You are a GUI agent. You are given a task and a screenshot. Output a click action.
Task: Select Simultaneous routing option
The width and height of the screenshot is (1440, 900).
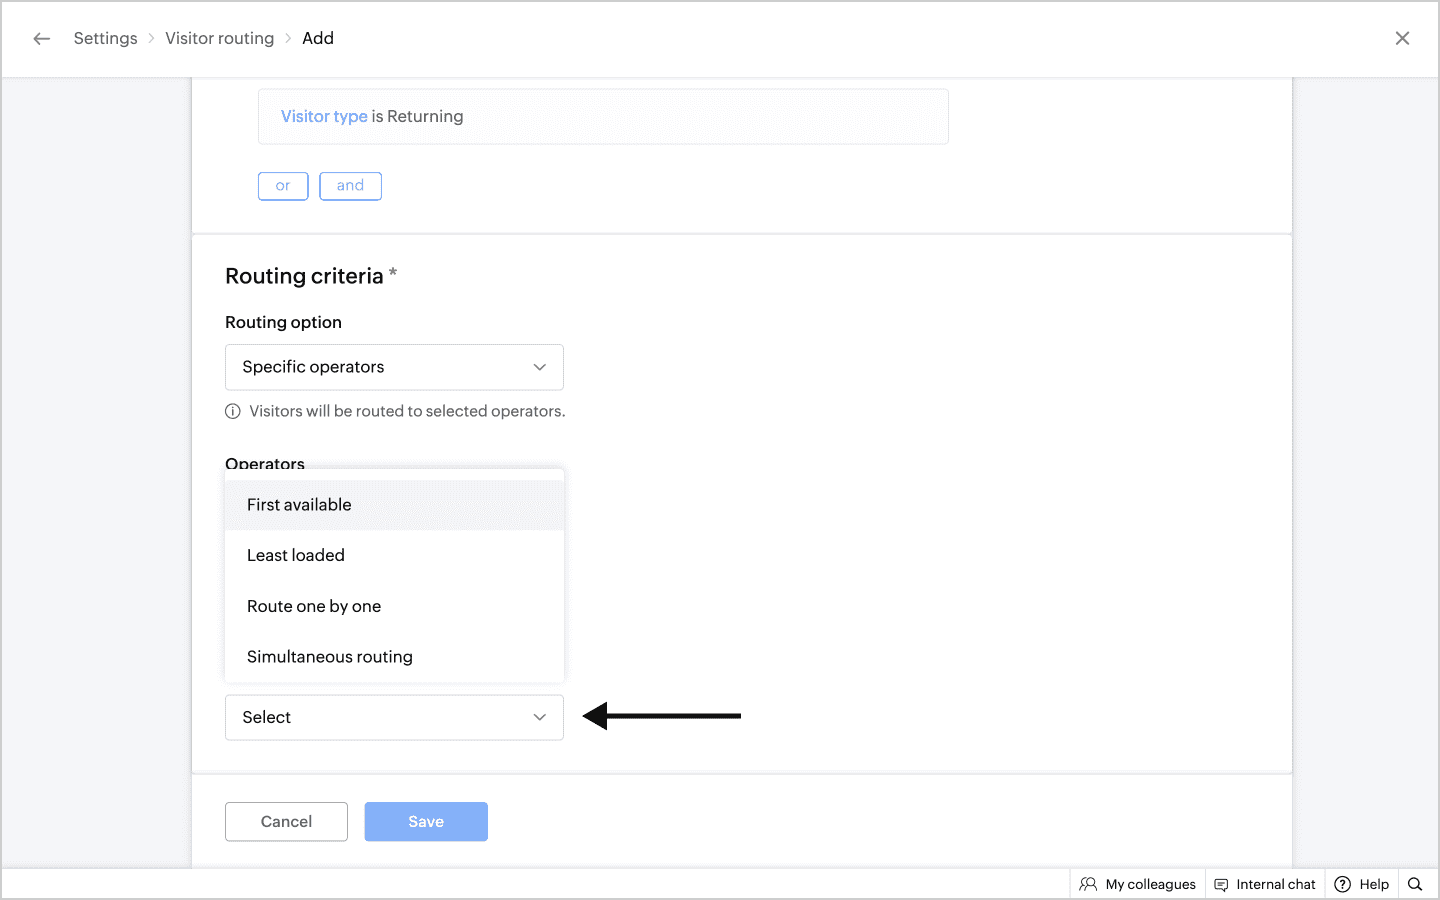click(330, 657)
